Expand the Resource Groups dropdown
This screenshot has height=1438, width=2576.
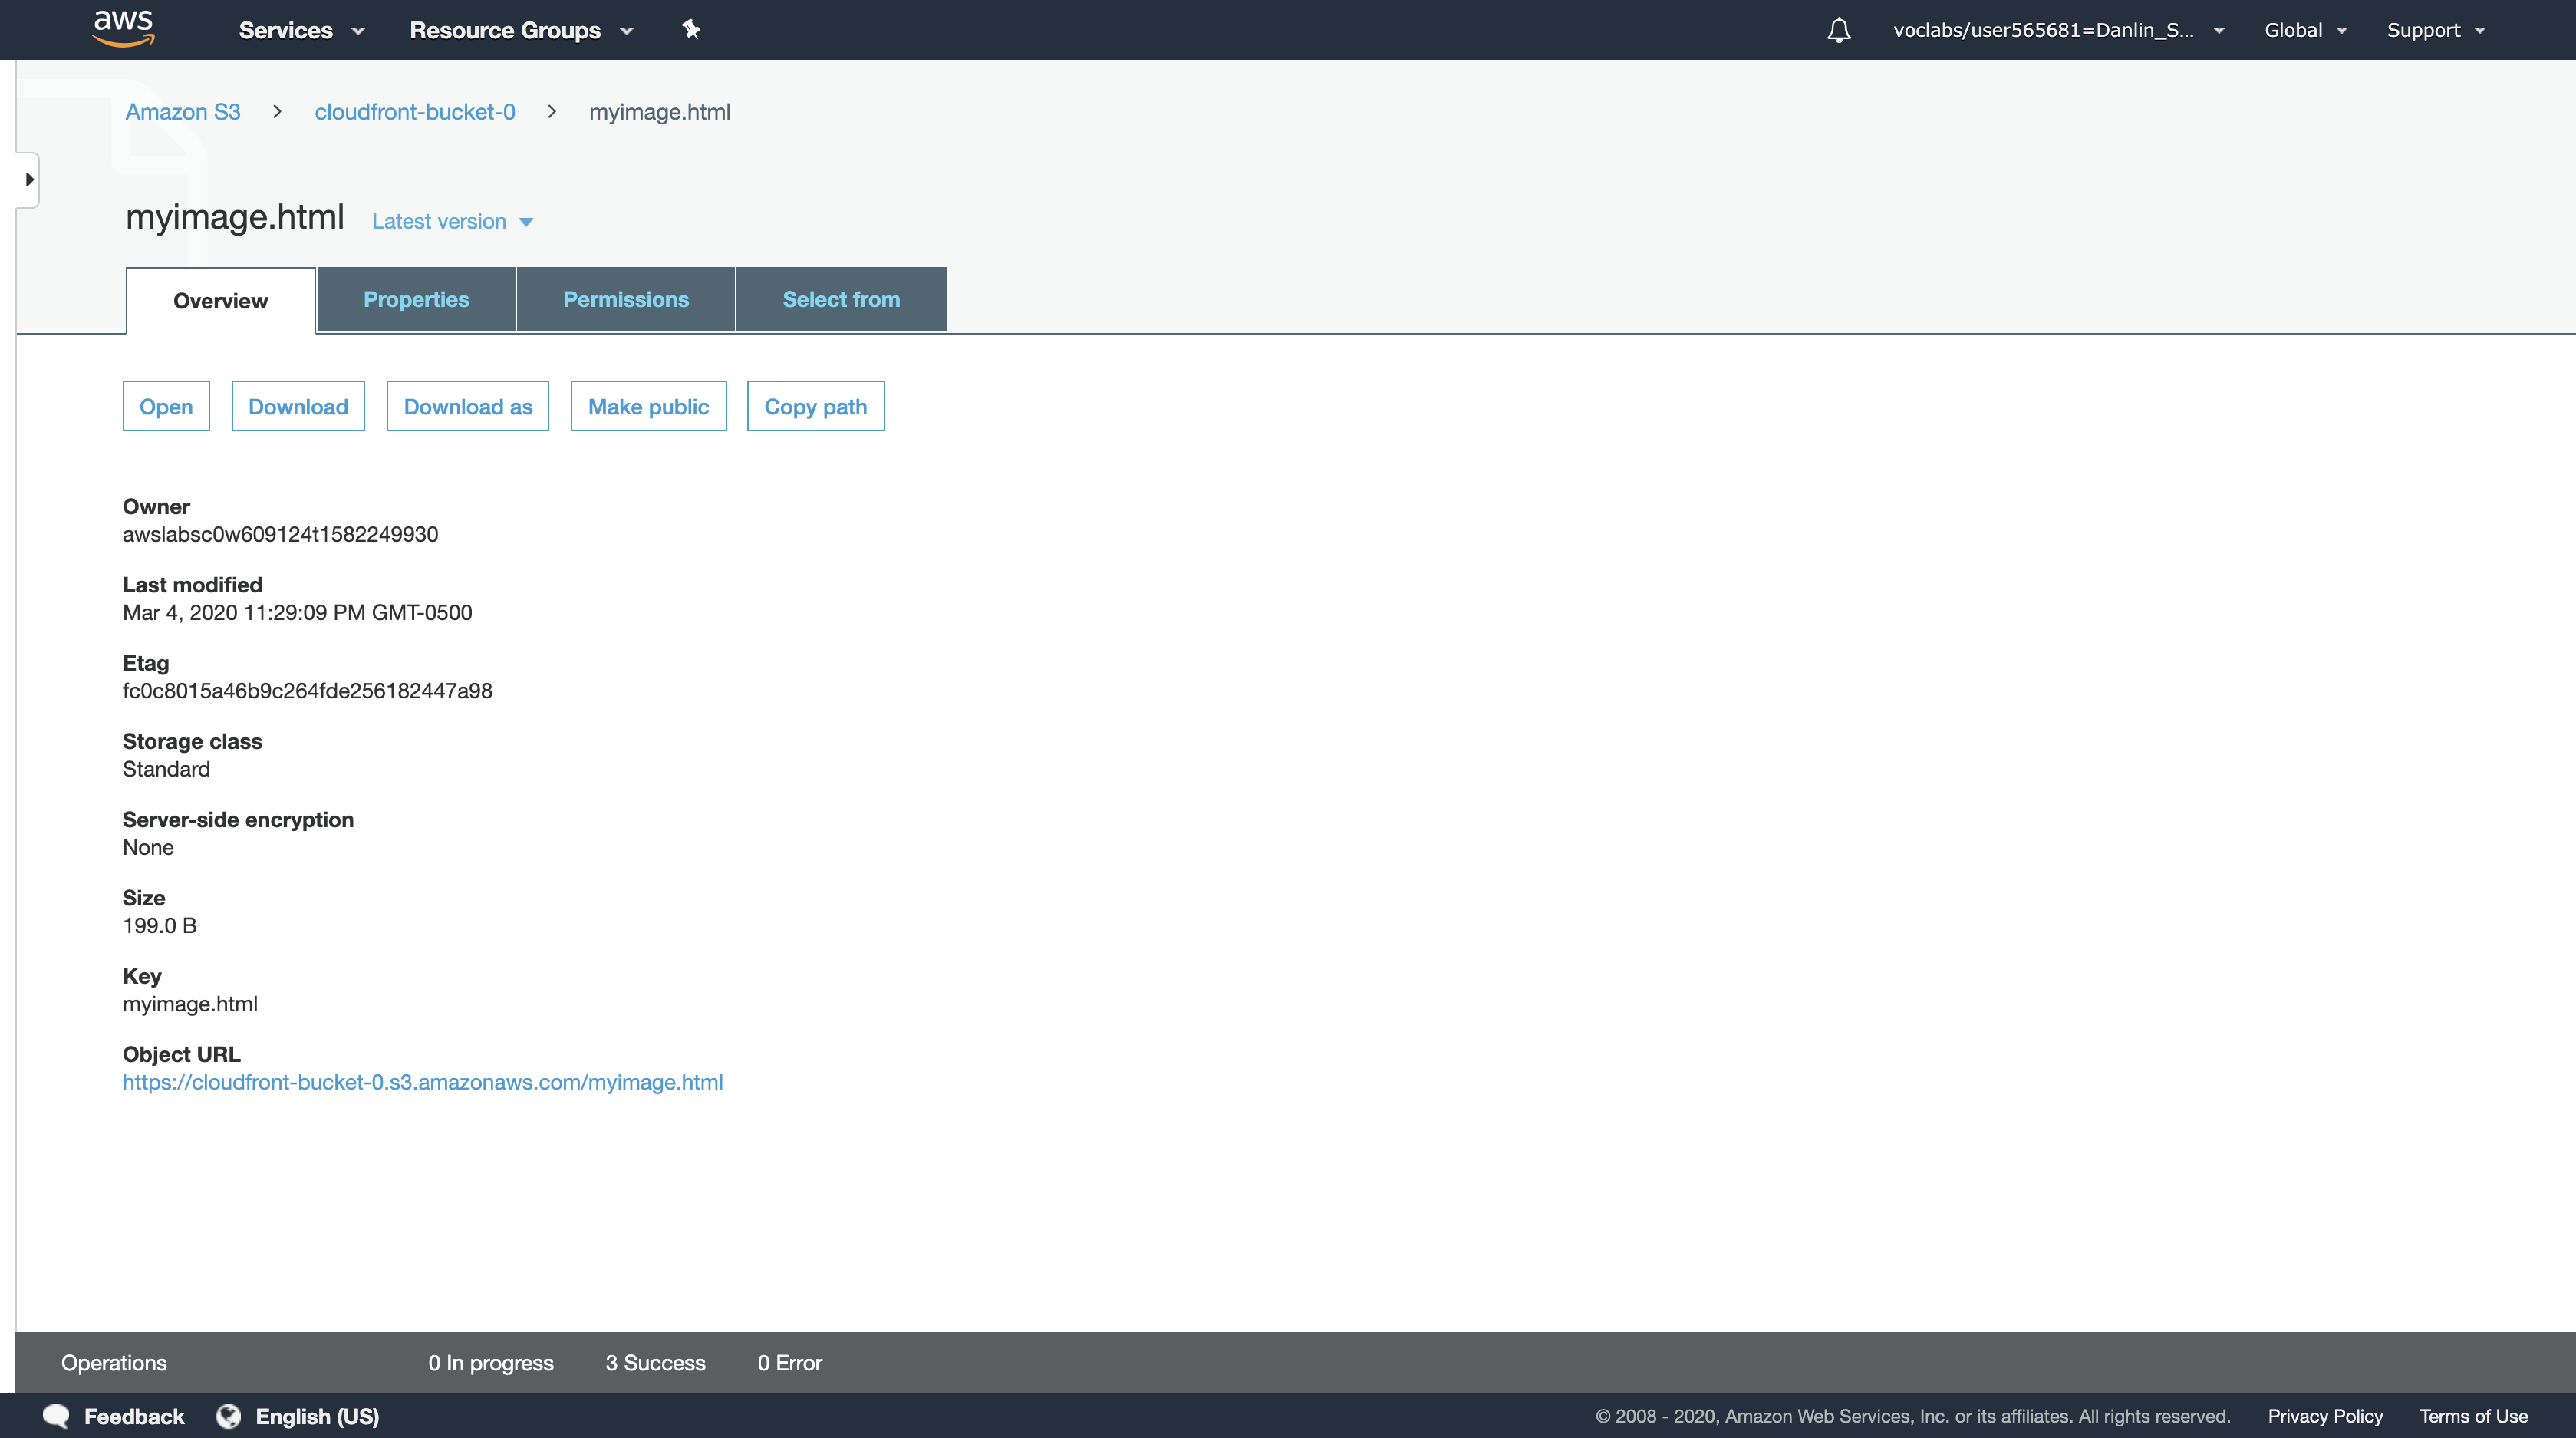pos(521,30)
